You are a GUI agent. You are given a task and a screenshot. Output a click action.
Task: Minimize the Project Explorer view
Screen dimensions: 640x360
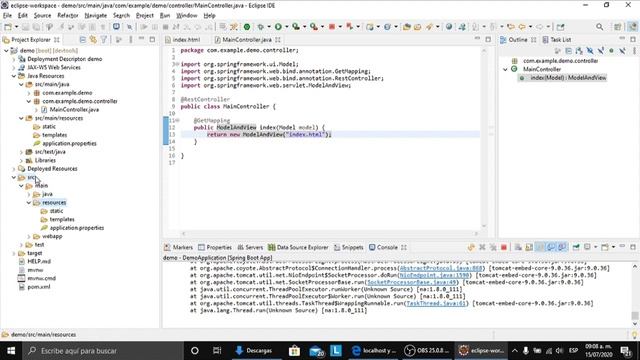pyautogui.click(x=142, y=39)
